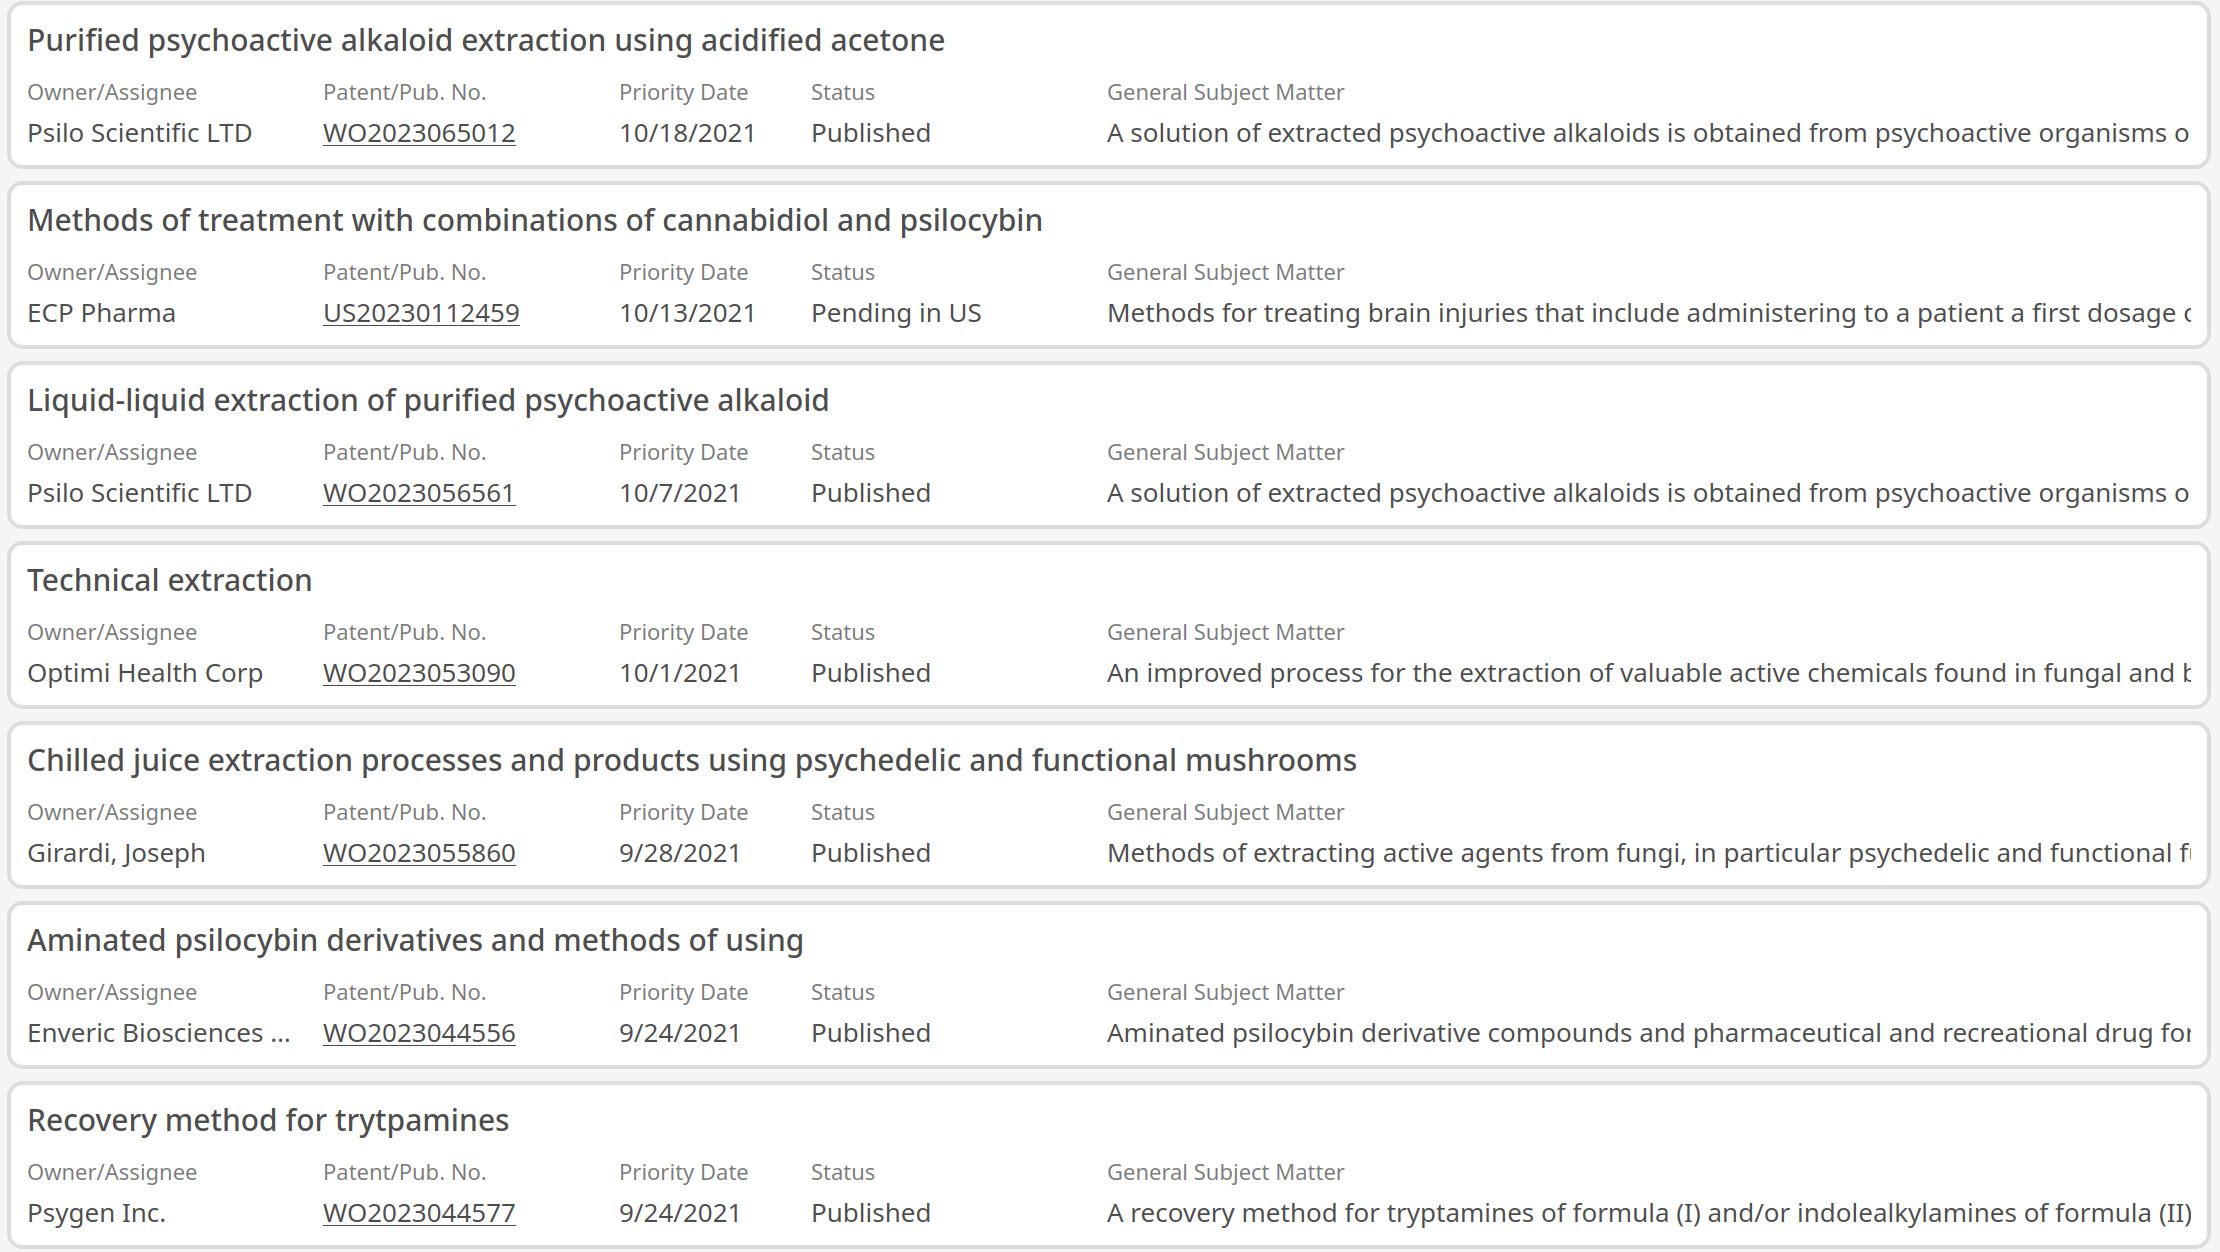Click the Optimi Health Corp assignee
This screenshot has height=1252, width=2220.
(145, 673)
